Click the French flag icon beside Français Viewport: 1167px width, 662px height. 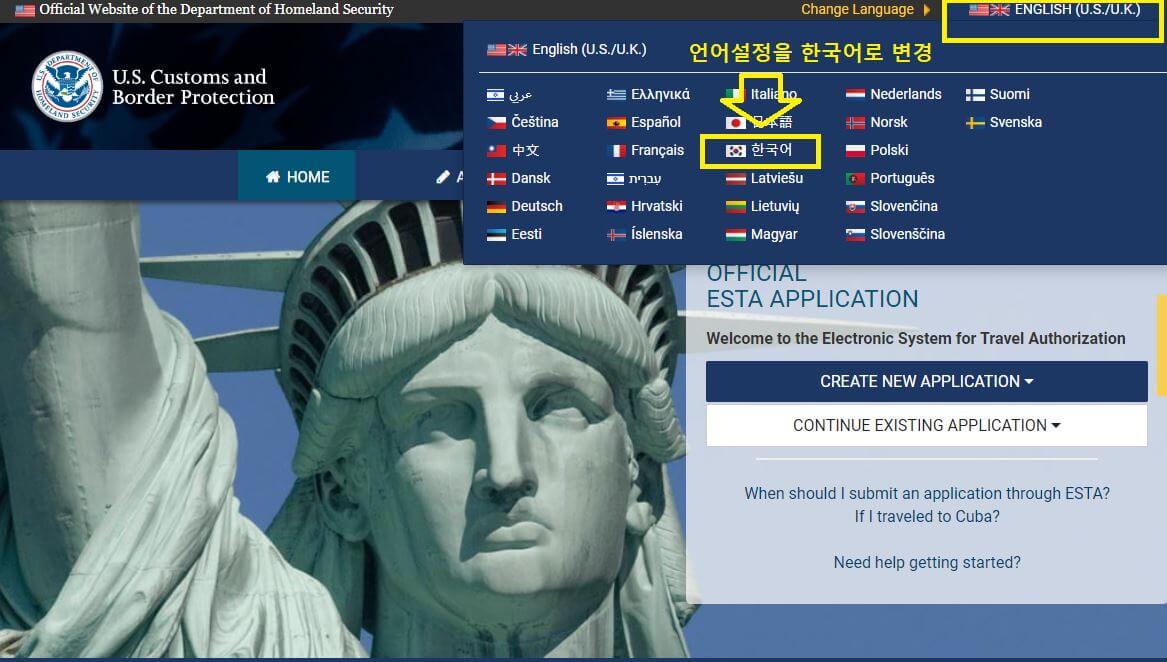[x=616, y=150]
